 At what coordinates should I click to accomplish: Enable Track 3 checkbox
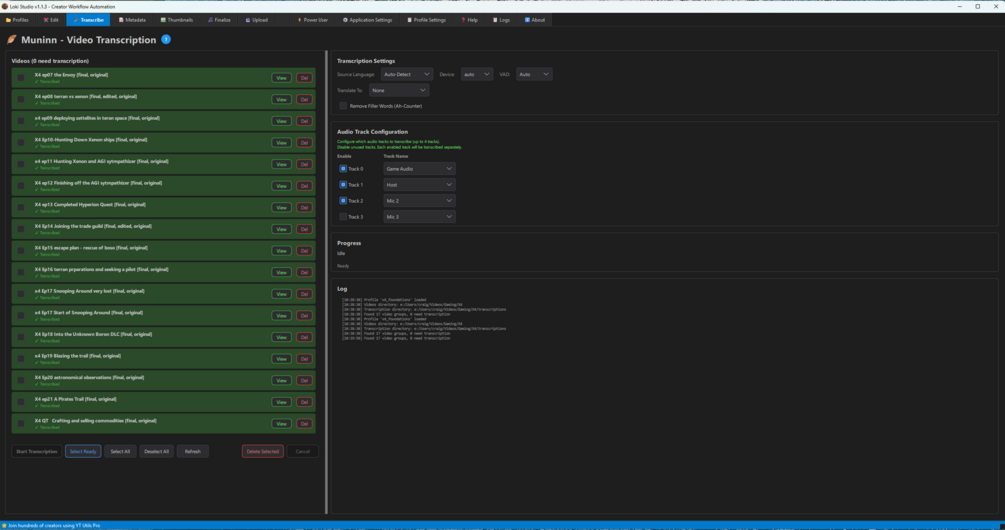pyautogui.click(x=343, y=217)
